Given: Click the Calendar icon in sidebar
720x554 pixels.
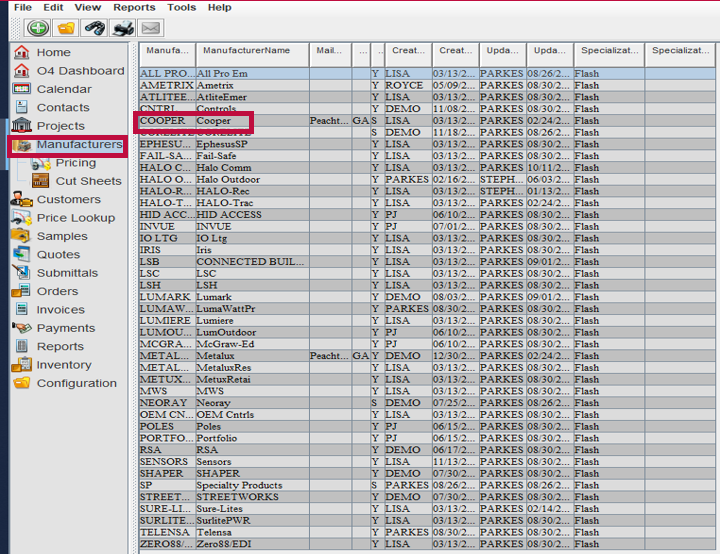Looking at the screenshot, I should point(22,89).
